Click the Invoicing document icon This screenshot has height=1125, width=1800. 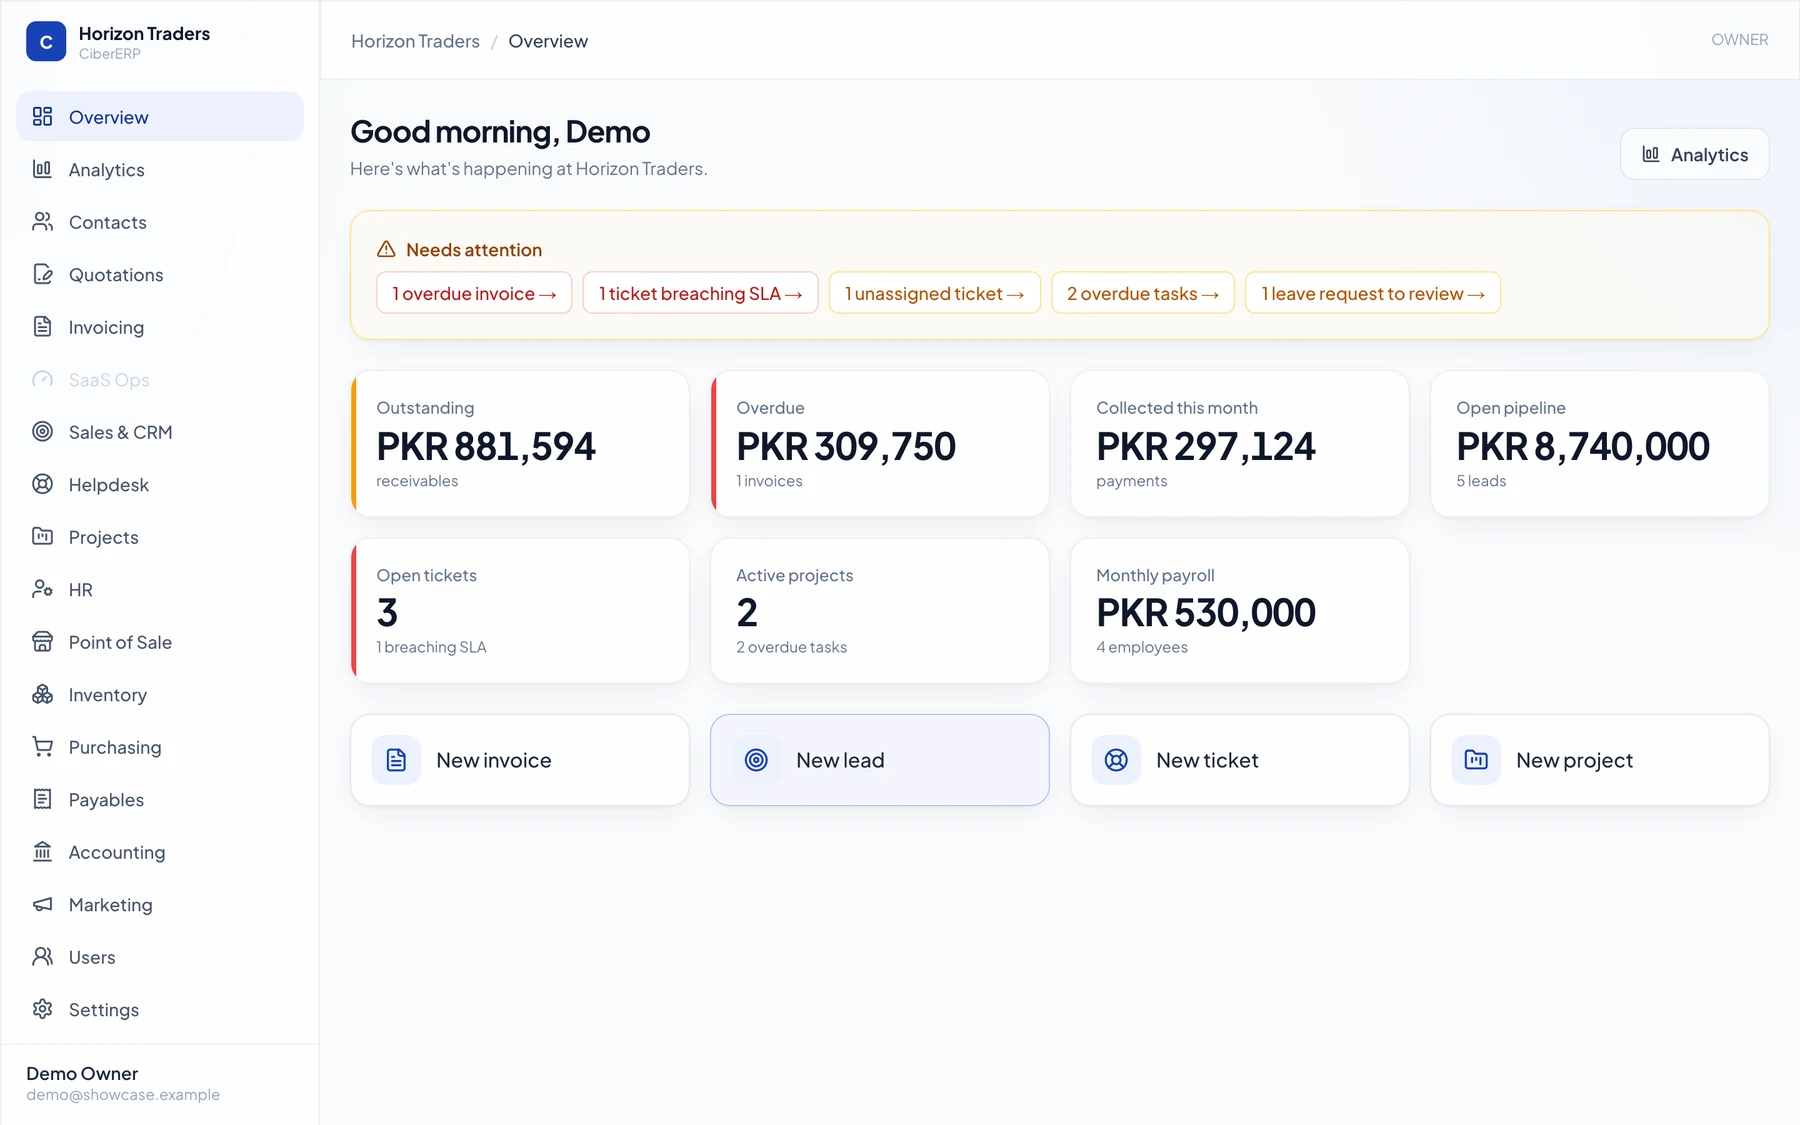pyautogui.click(x=42, y=327)
